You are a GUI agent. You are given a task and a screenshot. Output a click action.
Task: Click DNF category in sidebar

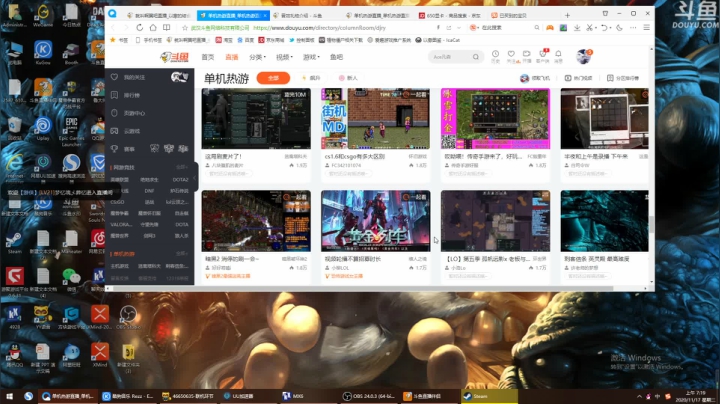pyautogui.click(x=149, y=191)
